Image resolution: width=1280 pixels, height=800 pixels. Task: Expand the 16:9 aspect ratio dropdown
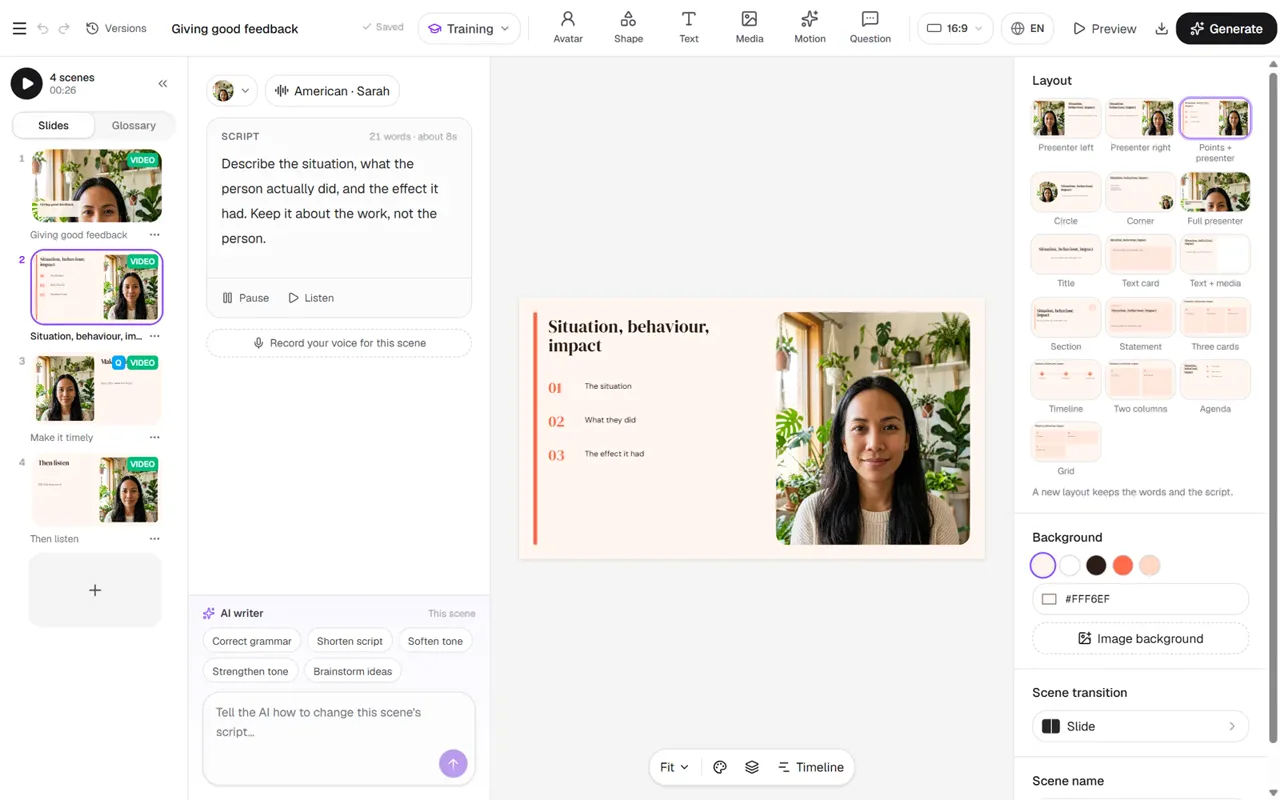click(x=955, y=29)
